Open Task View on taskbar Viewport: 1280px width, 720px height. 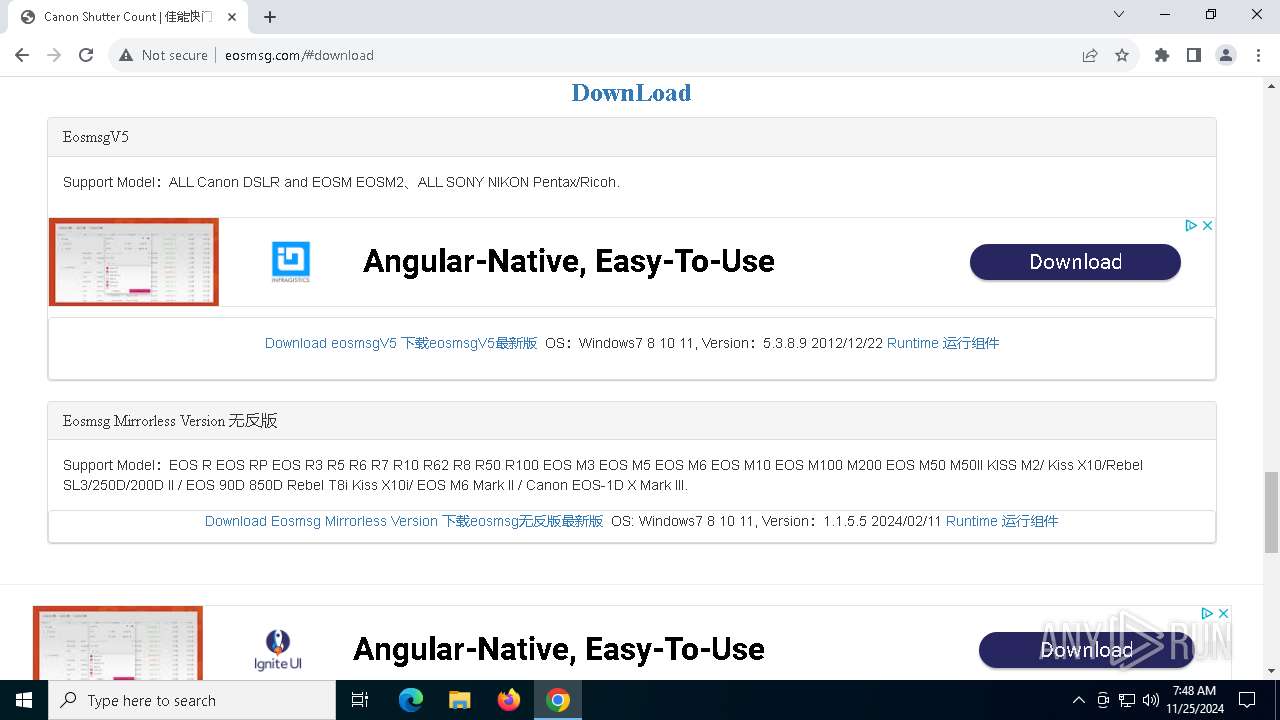[360, 700]
